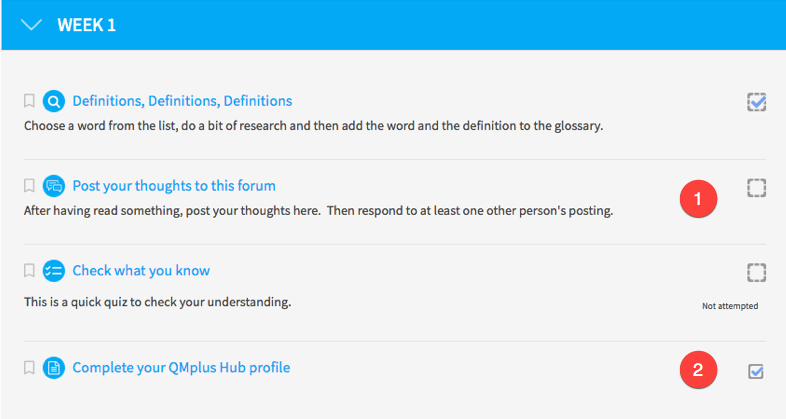Open the Check what you know quiz

pos(141,271)
